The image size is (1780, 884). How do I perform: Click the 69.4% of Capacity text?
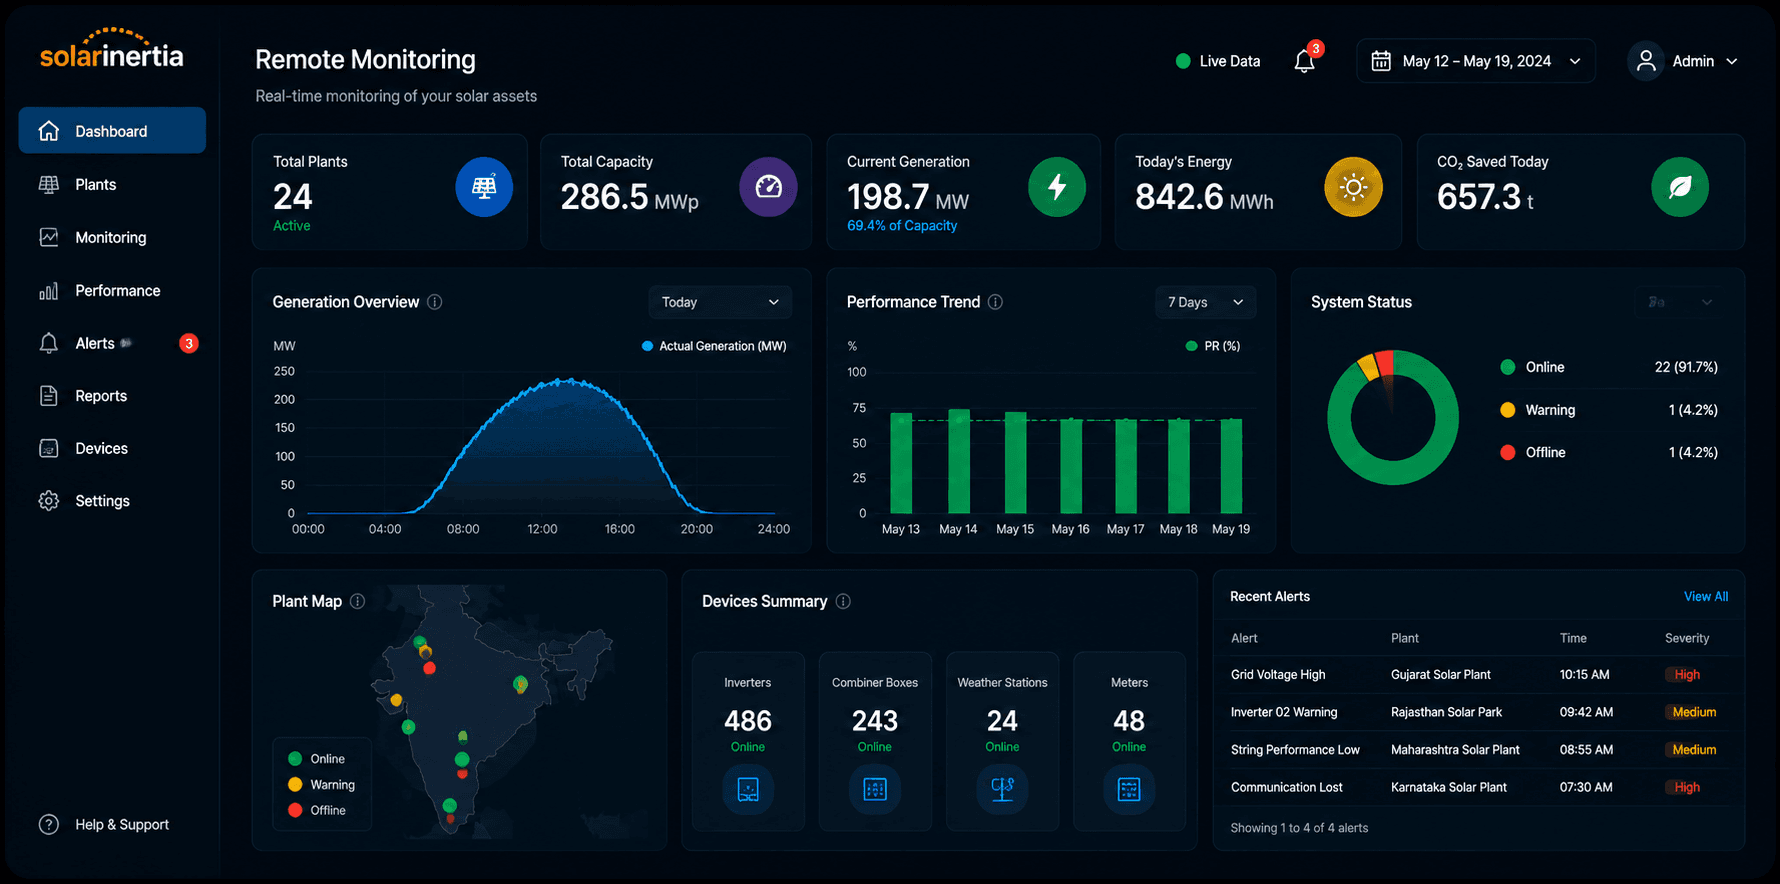(902, 225)
